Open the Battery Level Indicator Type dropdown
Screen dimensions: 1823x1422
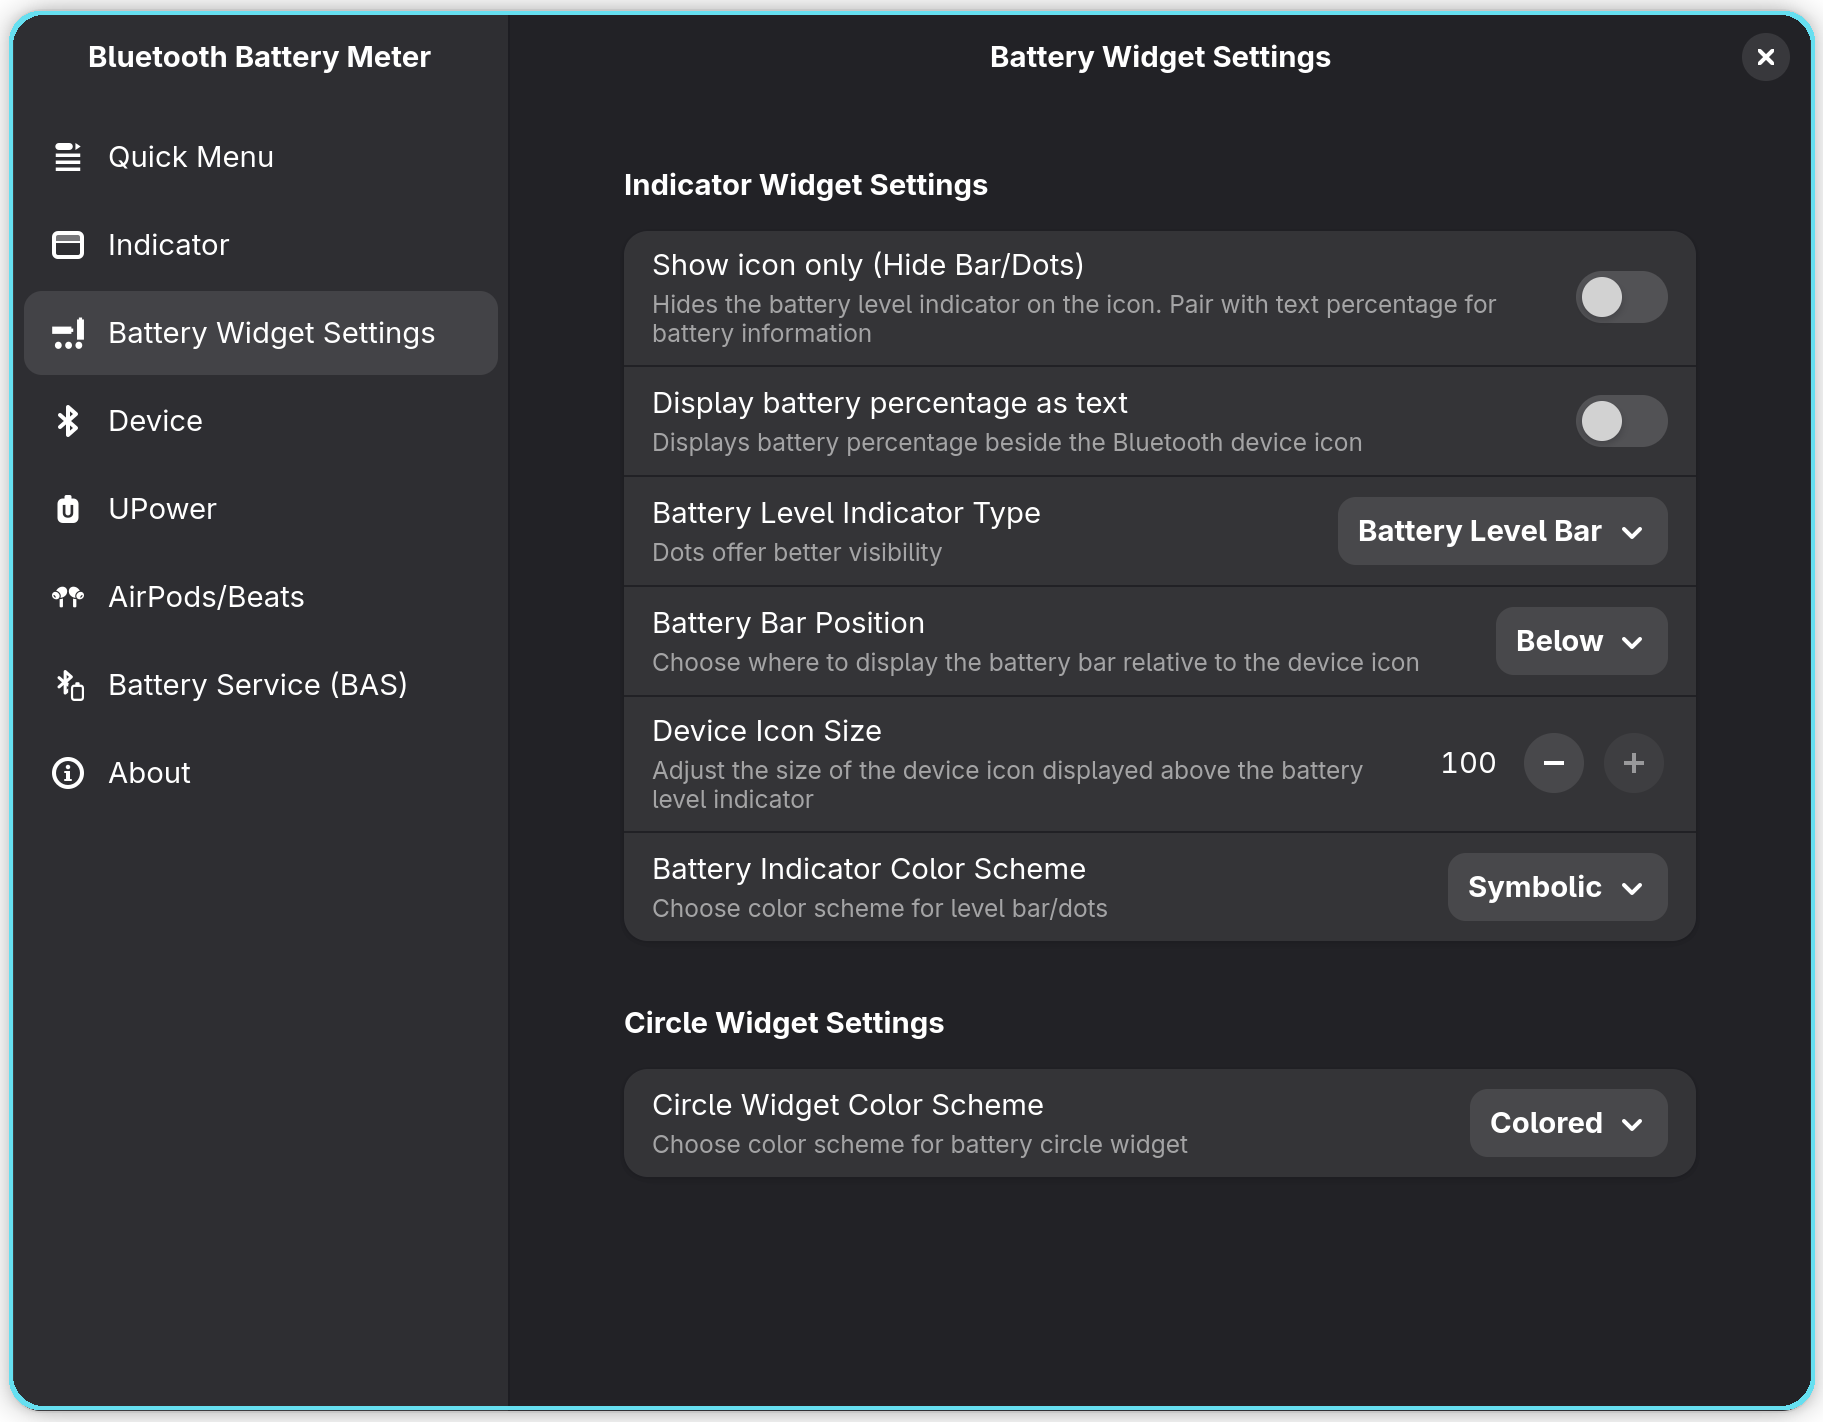point(1501,531)
